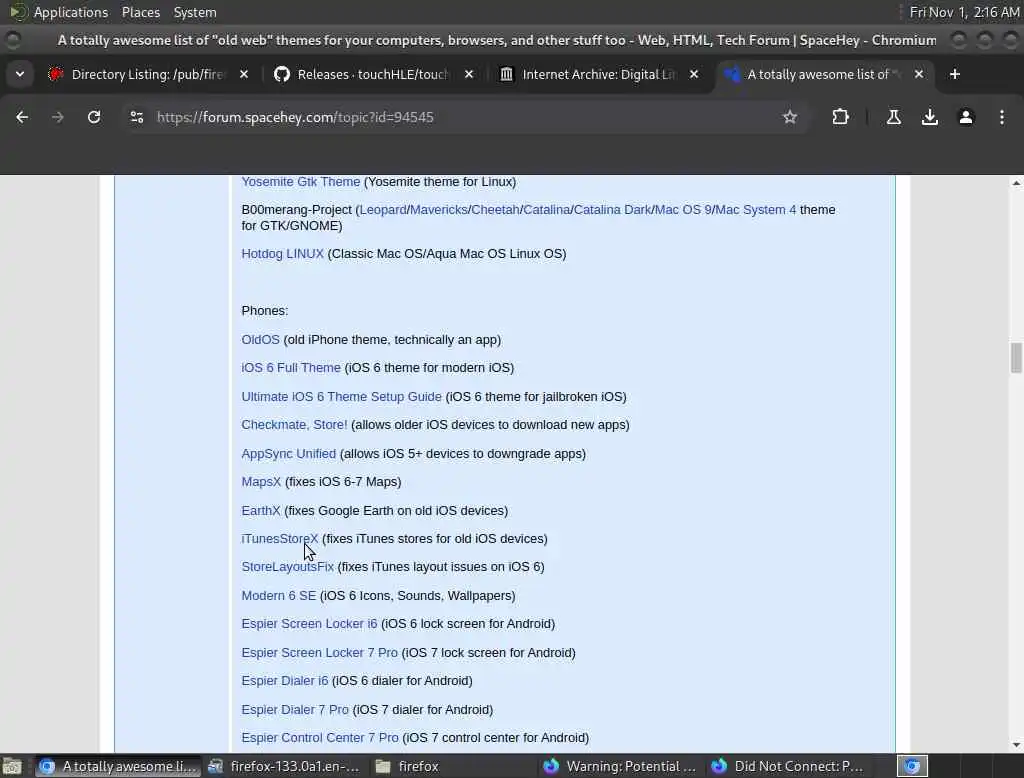Viewport: 1024px width, 778px height.
Task: Open the AppSync Unified link
Action: point(289,453)
